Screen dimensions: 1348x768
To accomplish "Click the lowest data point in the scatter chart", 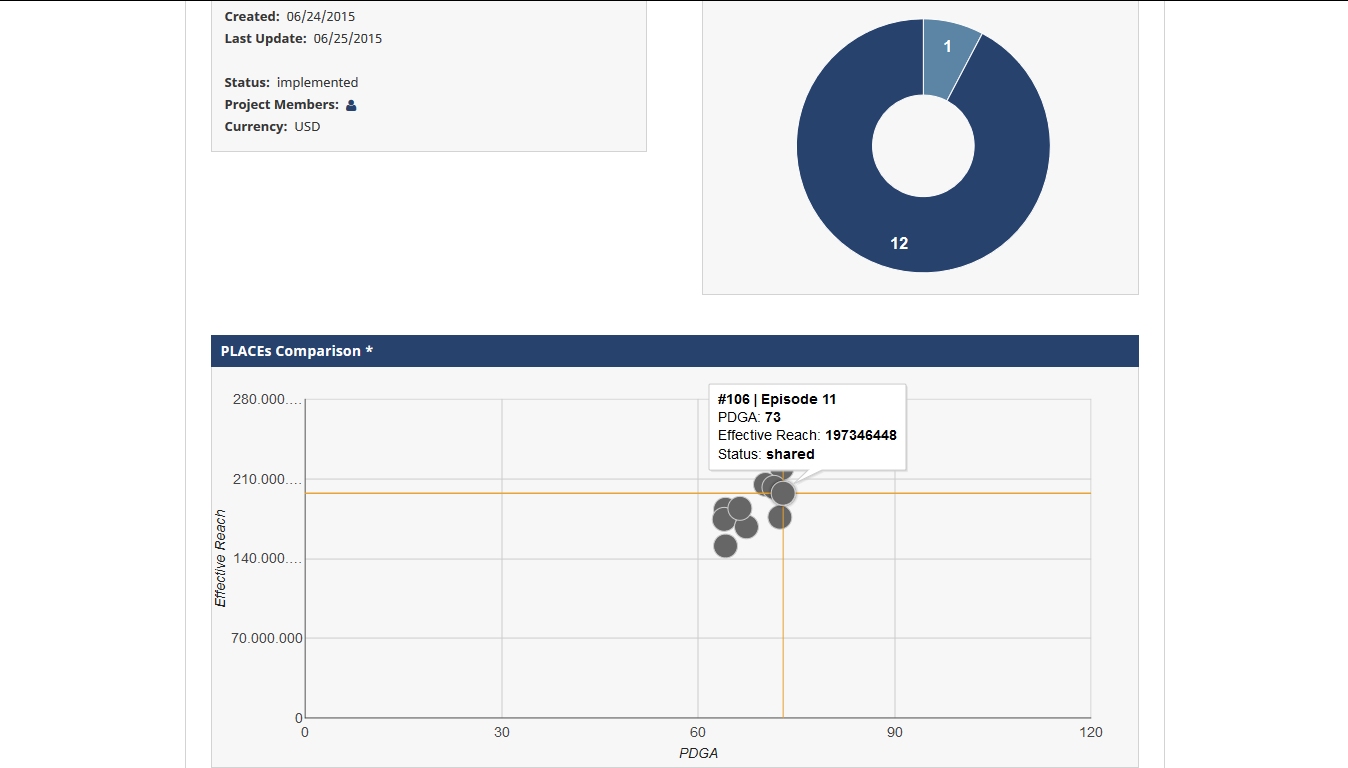I will (725, 546).
